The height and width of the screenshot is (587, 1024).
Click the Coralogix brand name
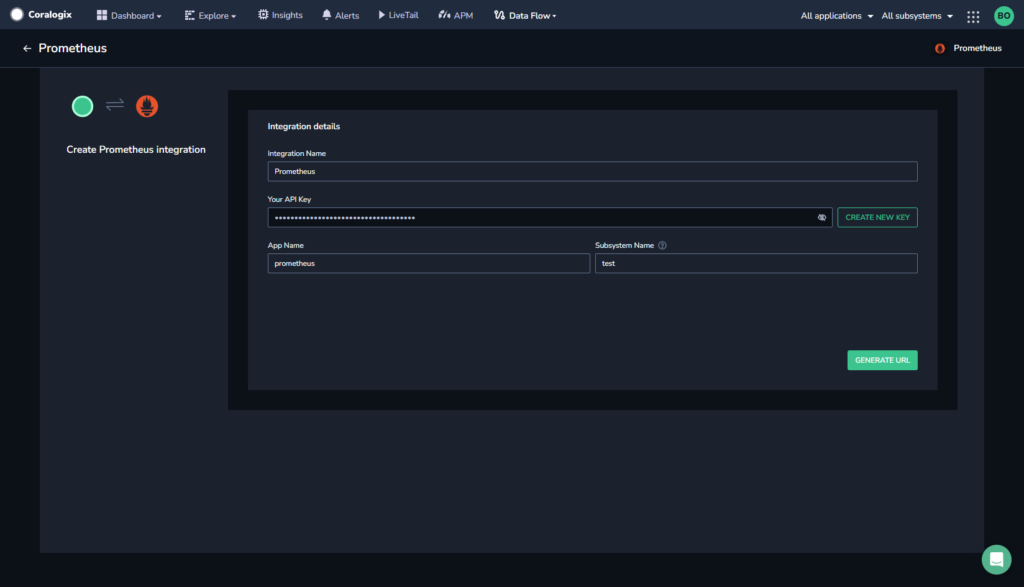(x=50, y=14)
